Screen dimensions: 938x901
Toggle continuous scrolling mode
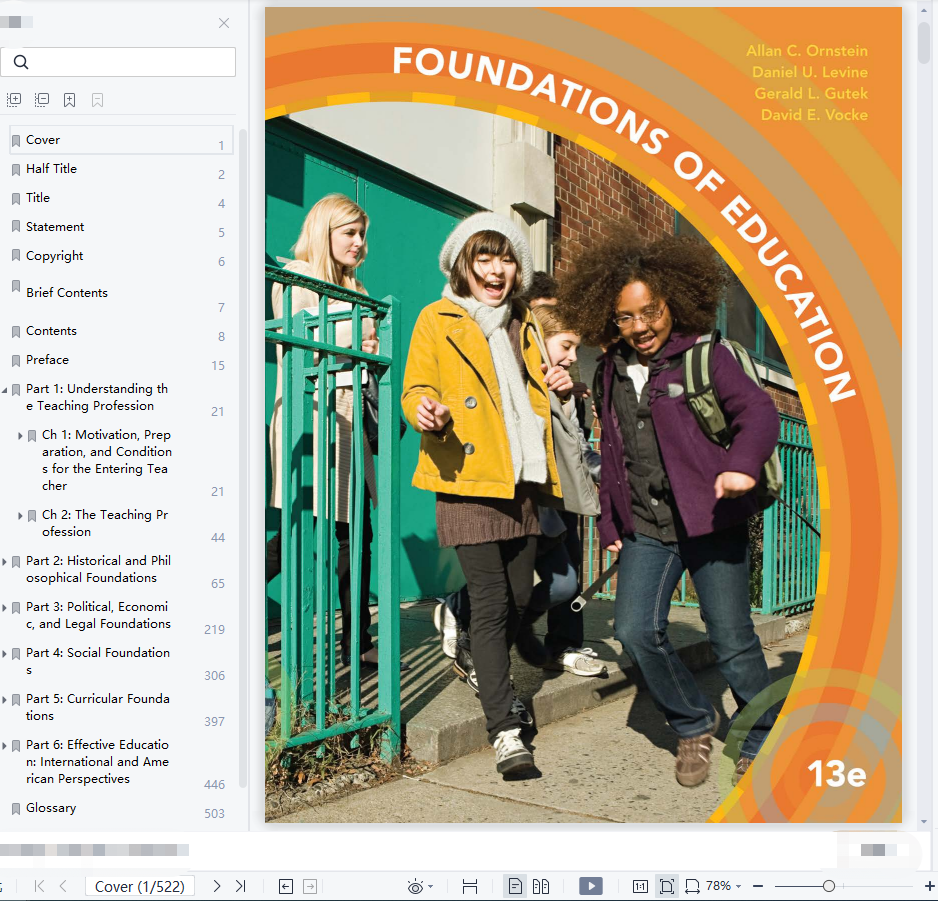pyautogui.click(x=470, y=886)
